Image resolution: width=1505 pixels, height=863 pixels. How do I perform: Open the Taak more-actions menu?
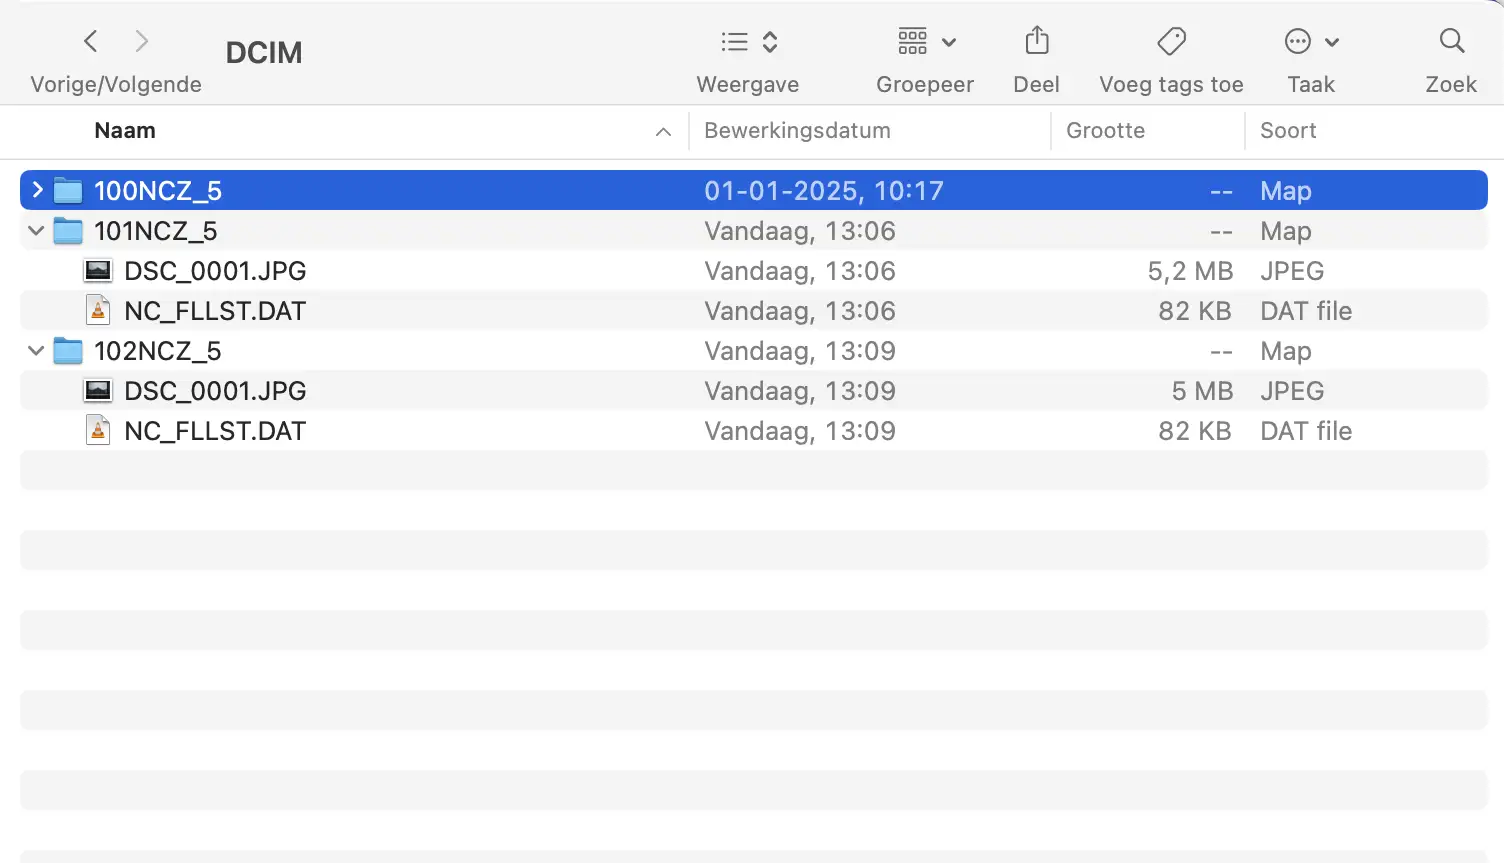(1310, 42)
